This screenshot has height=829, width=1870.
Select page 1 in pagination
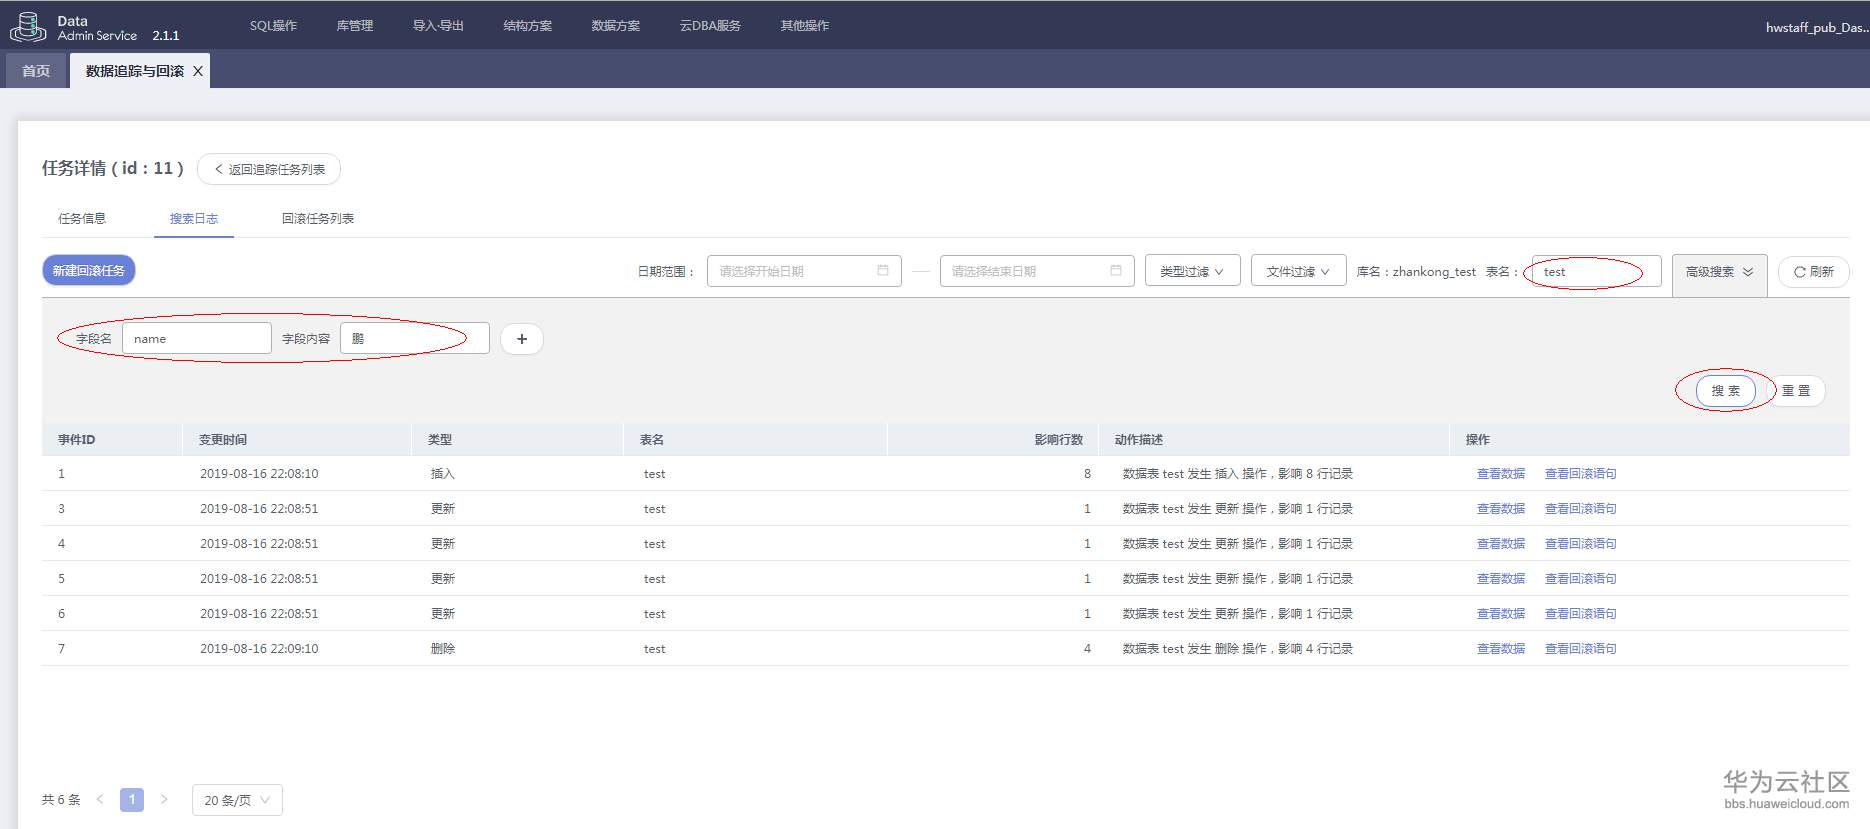[x=132, y=800]
